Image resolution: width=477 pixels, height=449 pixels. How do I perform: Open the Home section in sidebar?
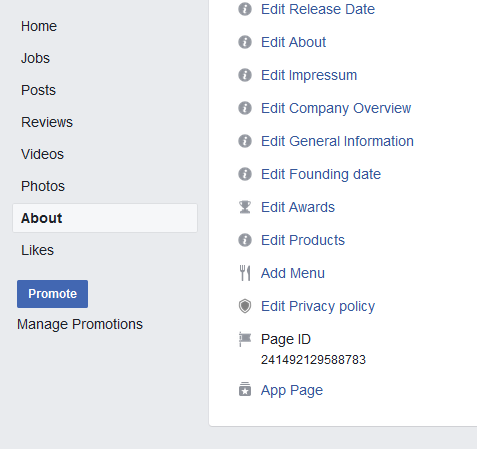(39, 26)
